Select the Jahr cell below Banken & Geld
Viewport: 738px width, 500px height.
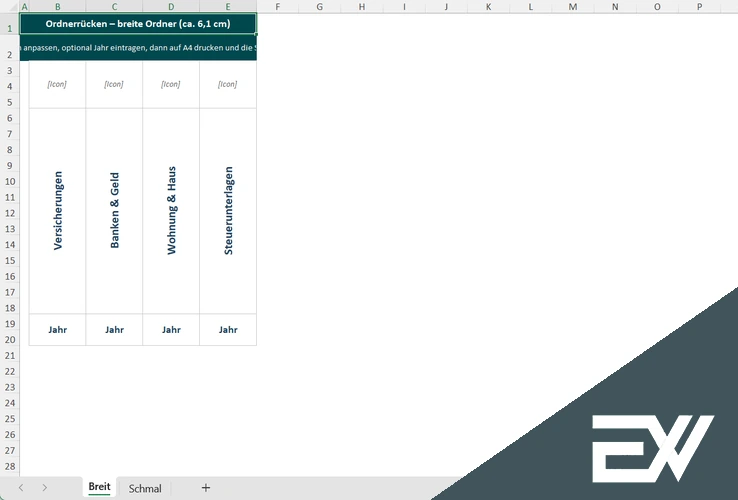tap(114, 330)
